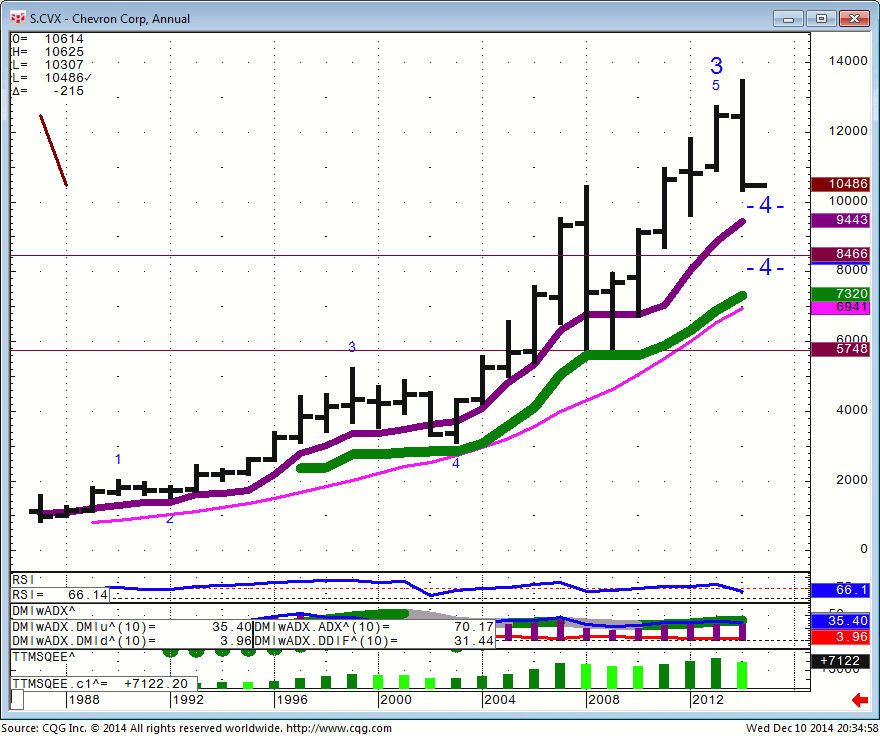Screen dimensions: 880x736
Task: Minimize the Chevron chart window
Action: (x=788, y=19)
